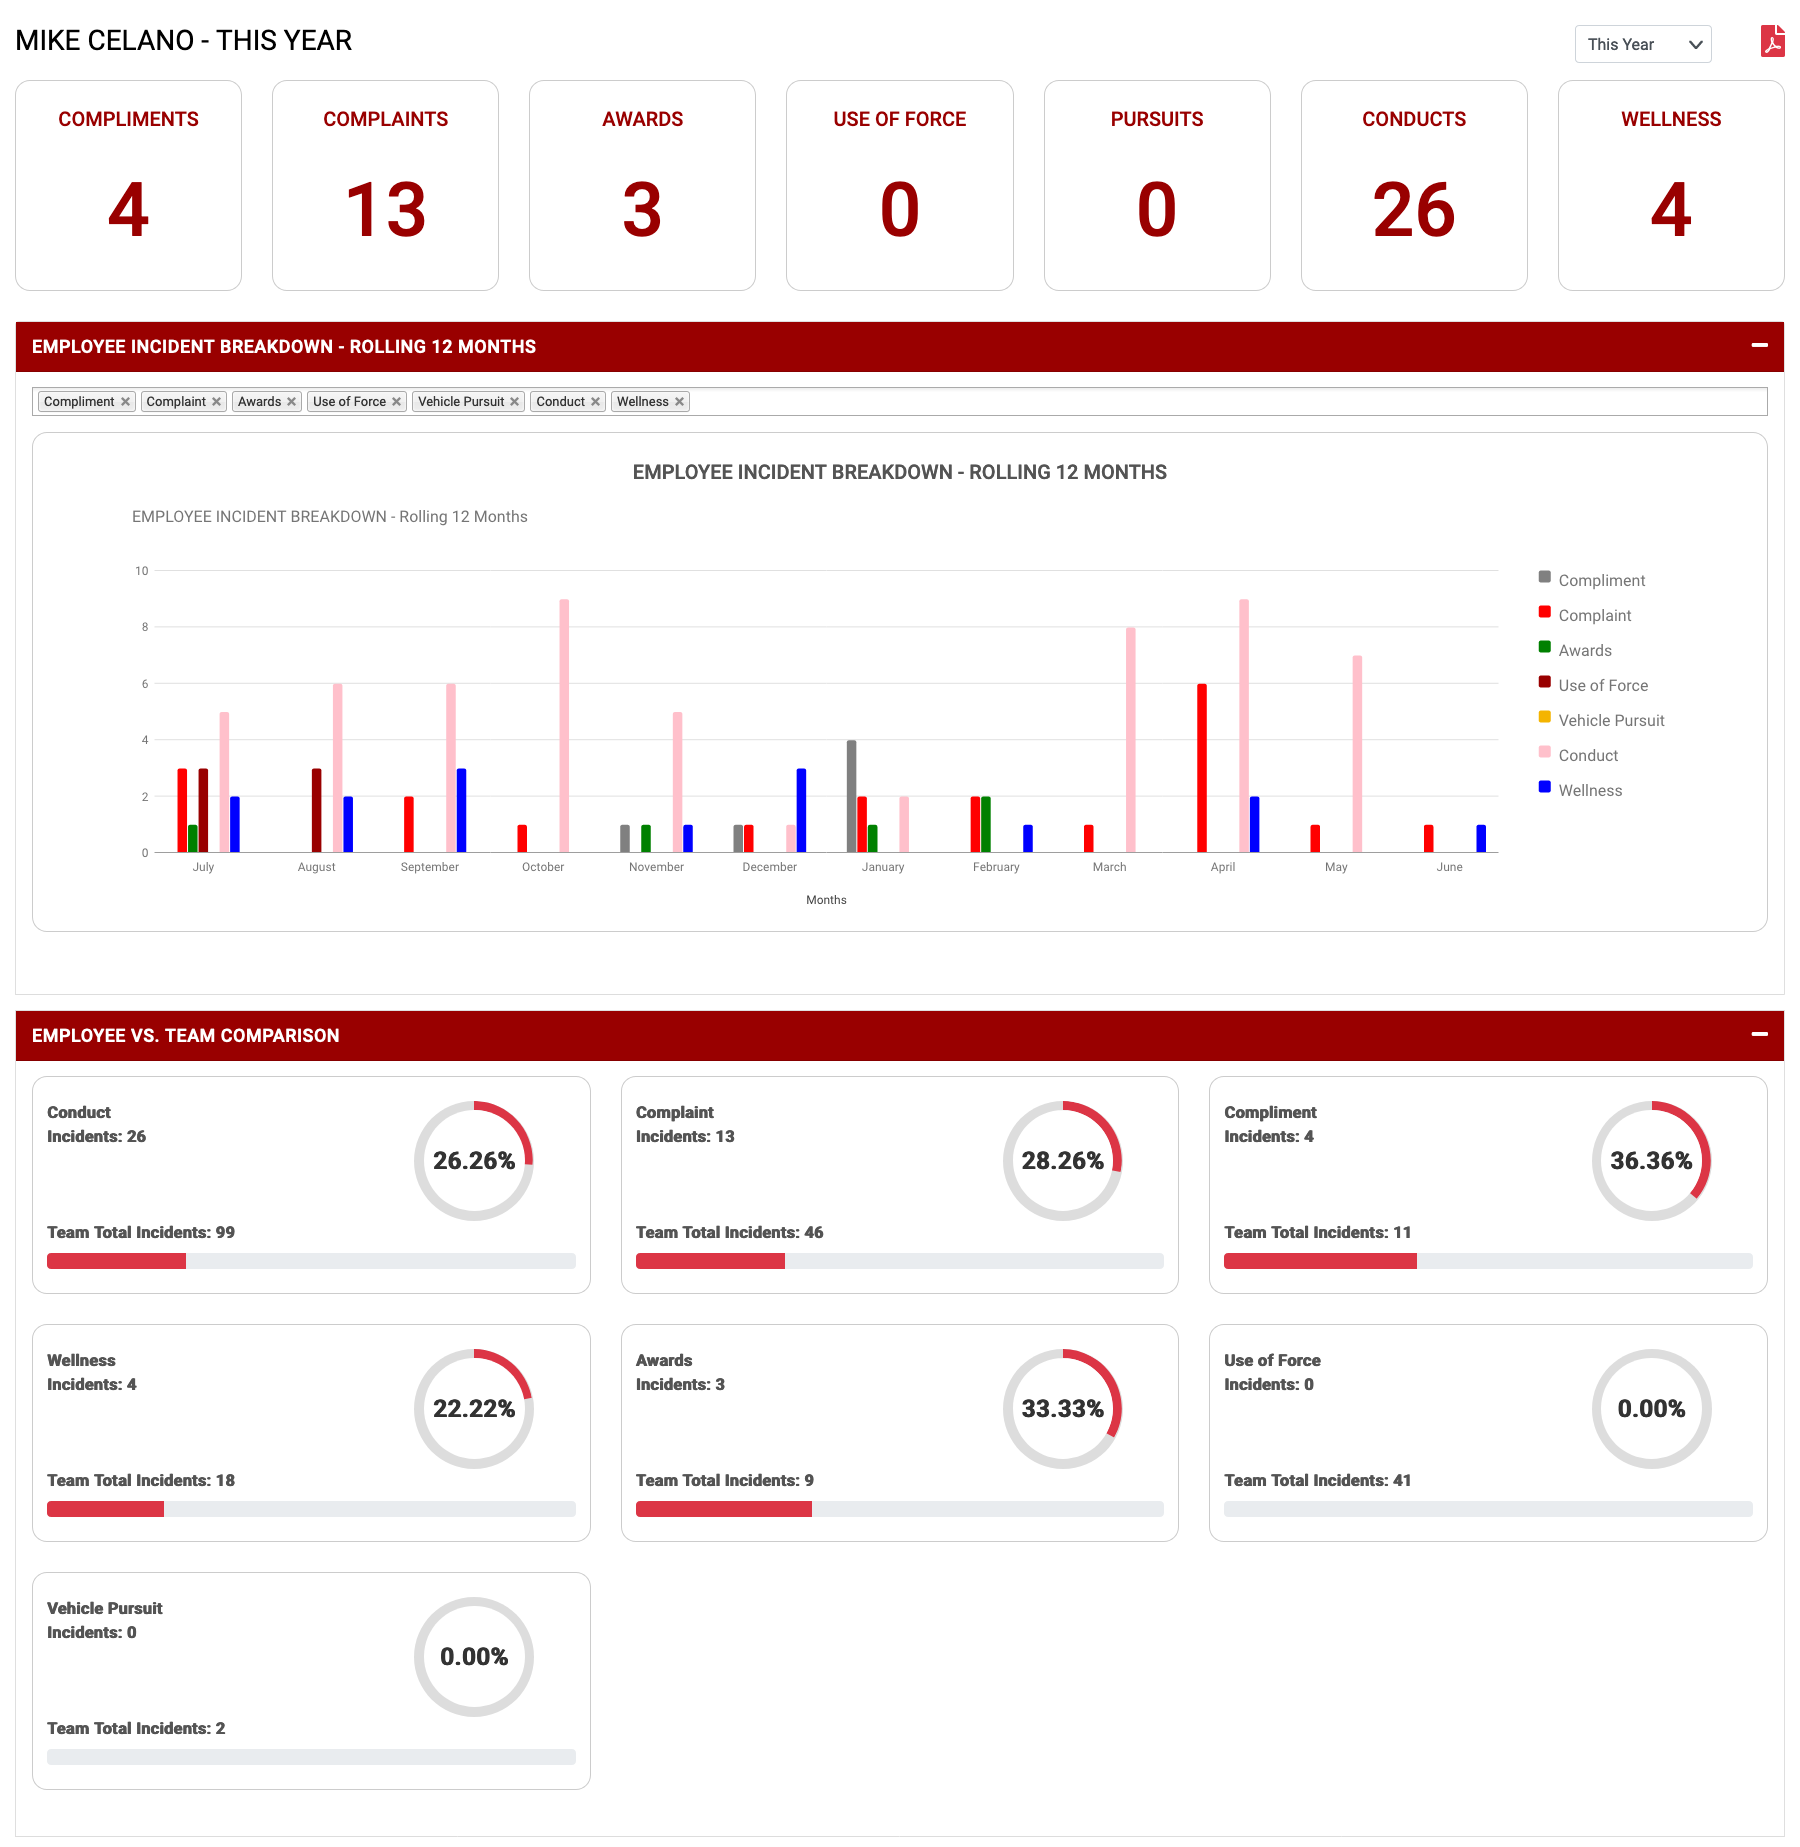Remove the Awards filter tag
The width and height of the screenshot is (1800, 1847).
point(292,402)
